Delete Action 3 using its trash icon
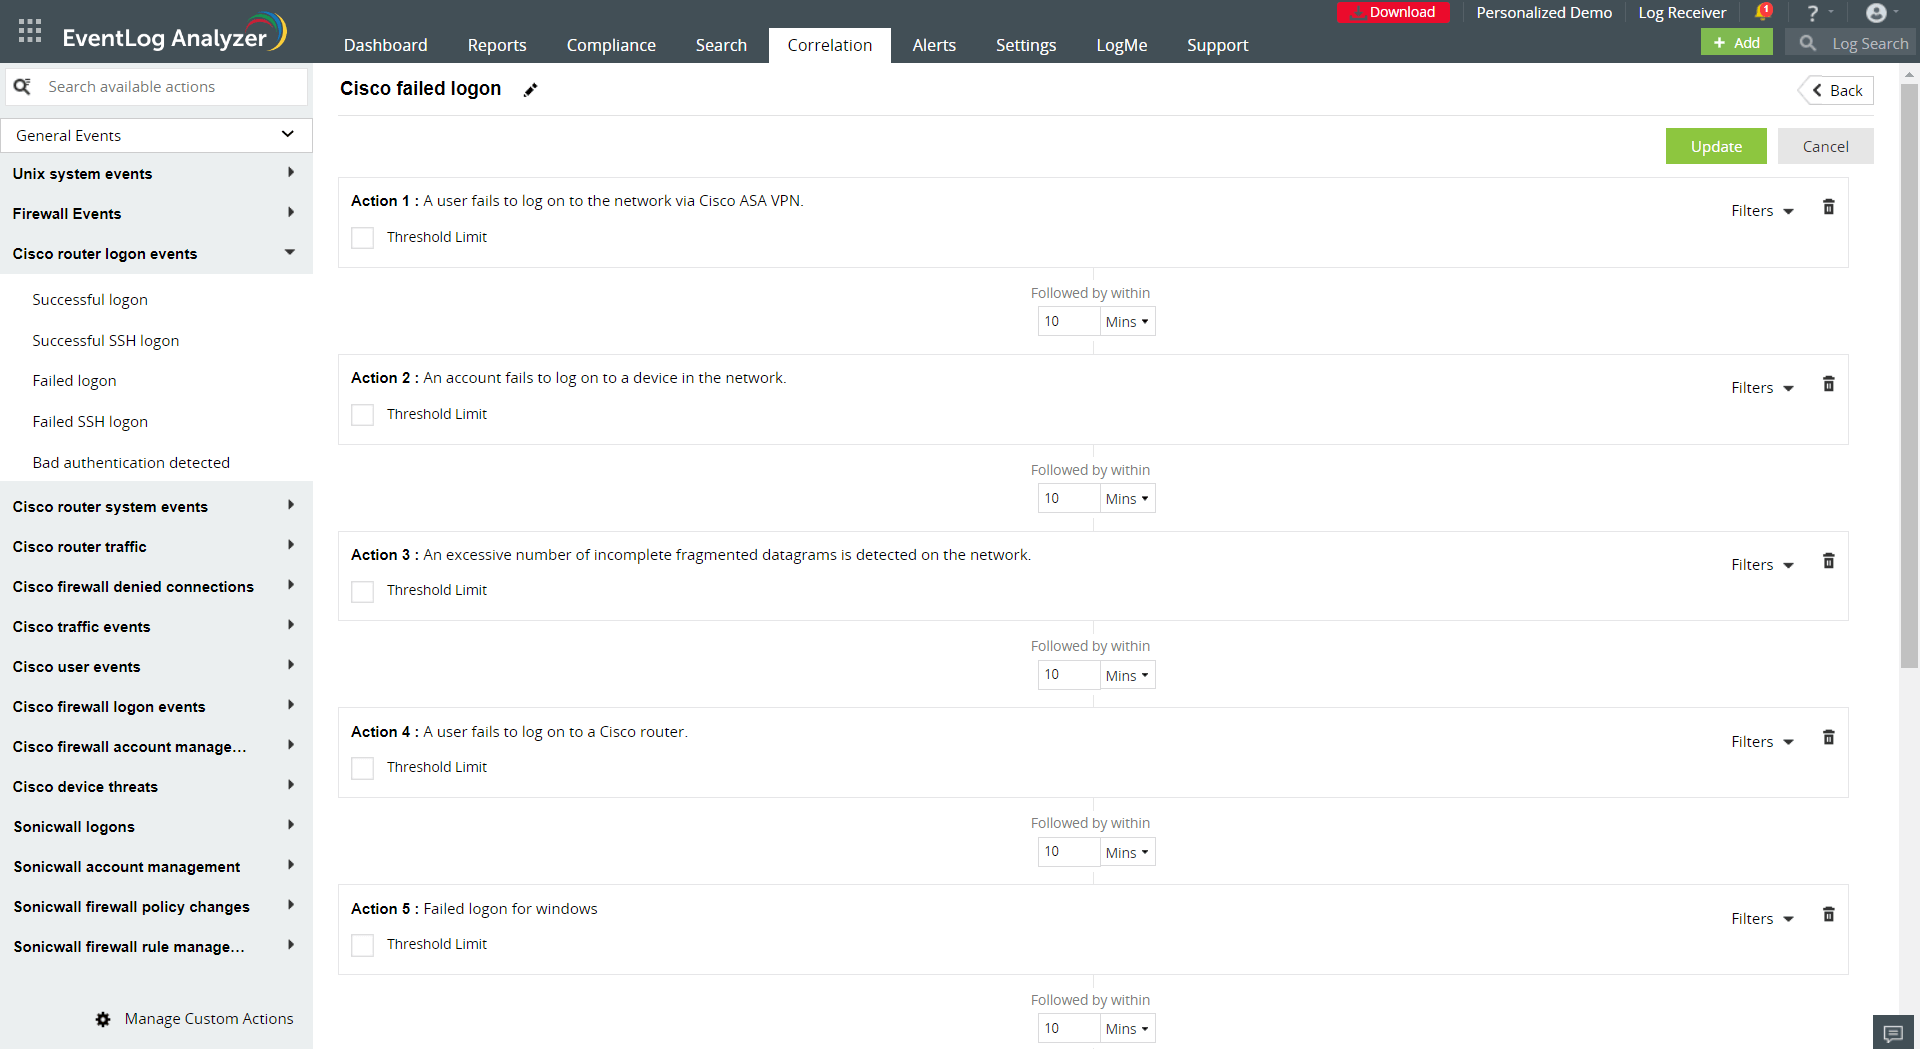The height and width of the screenshot is (1049, 1920). (x=1829, y=561)
